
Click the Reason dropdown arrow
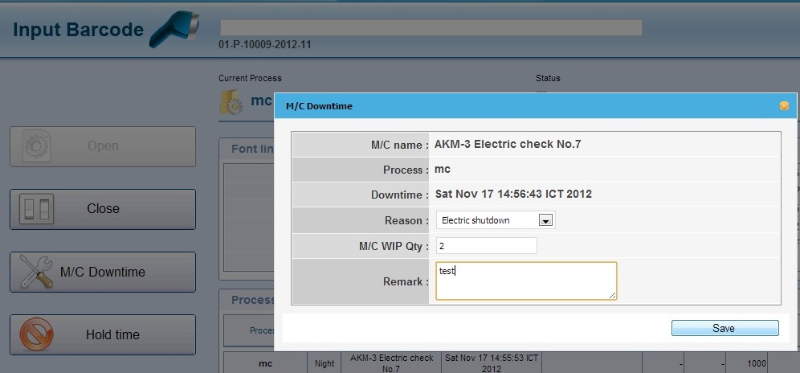tap(546, 221)
